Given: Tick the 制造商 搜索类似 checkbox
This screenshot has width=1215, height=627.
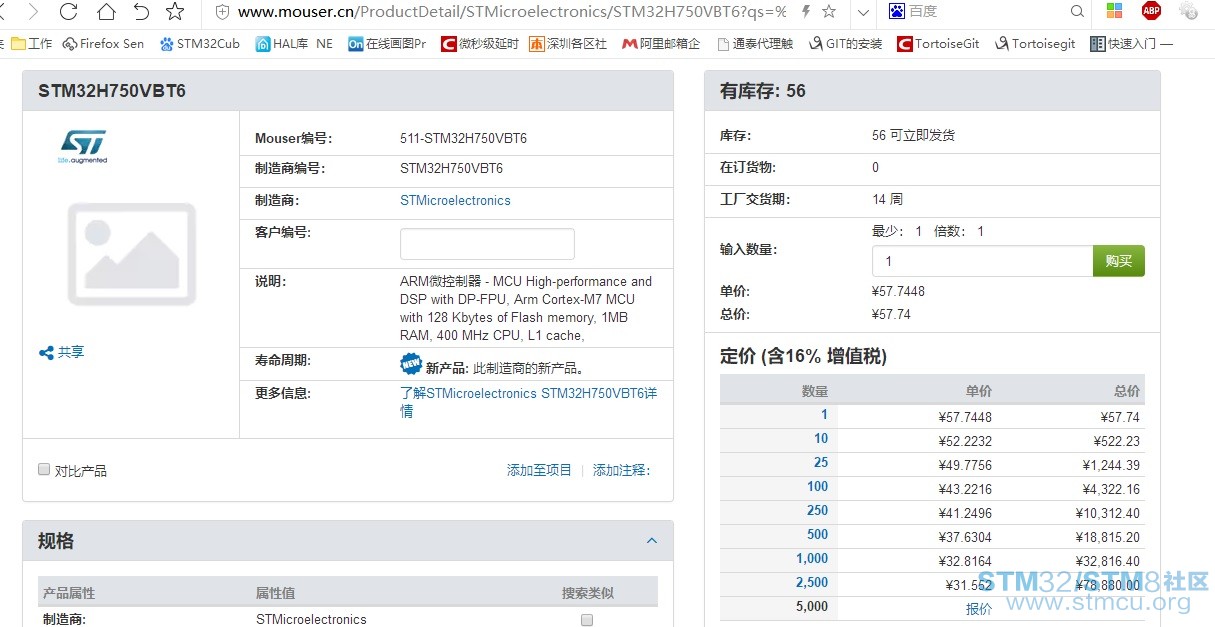Looking at the screenshot, I should pyautogui.click(x=587, y=620).
